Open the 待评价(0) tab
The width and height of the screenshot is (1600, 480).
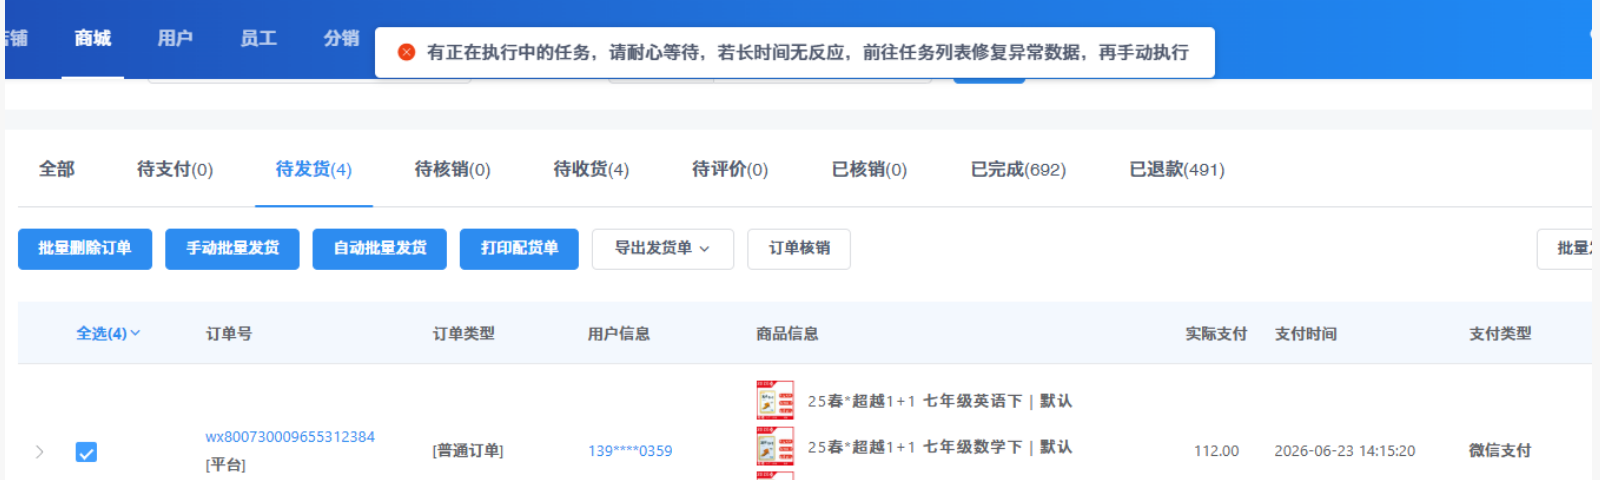730,169
